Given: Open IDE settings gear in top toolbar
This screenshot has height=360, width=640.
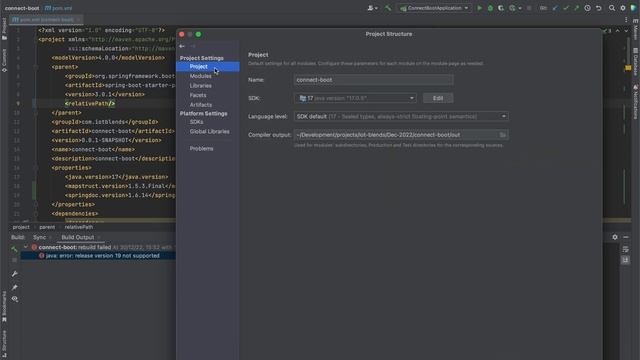Looking at the screenshot, I should click(x=623, y=8).
